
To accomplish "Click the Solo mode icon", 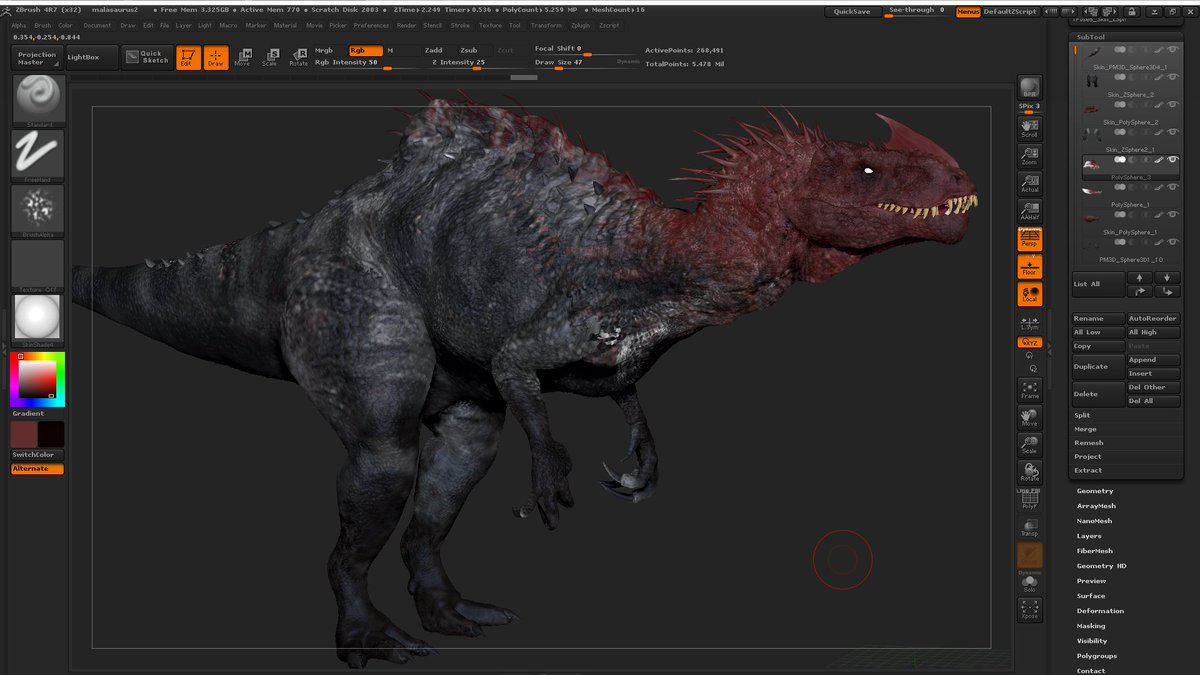I will (x=1029, y=583).
